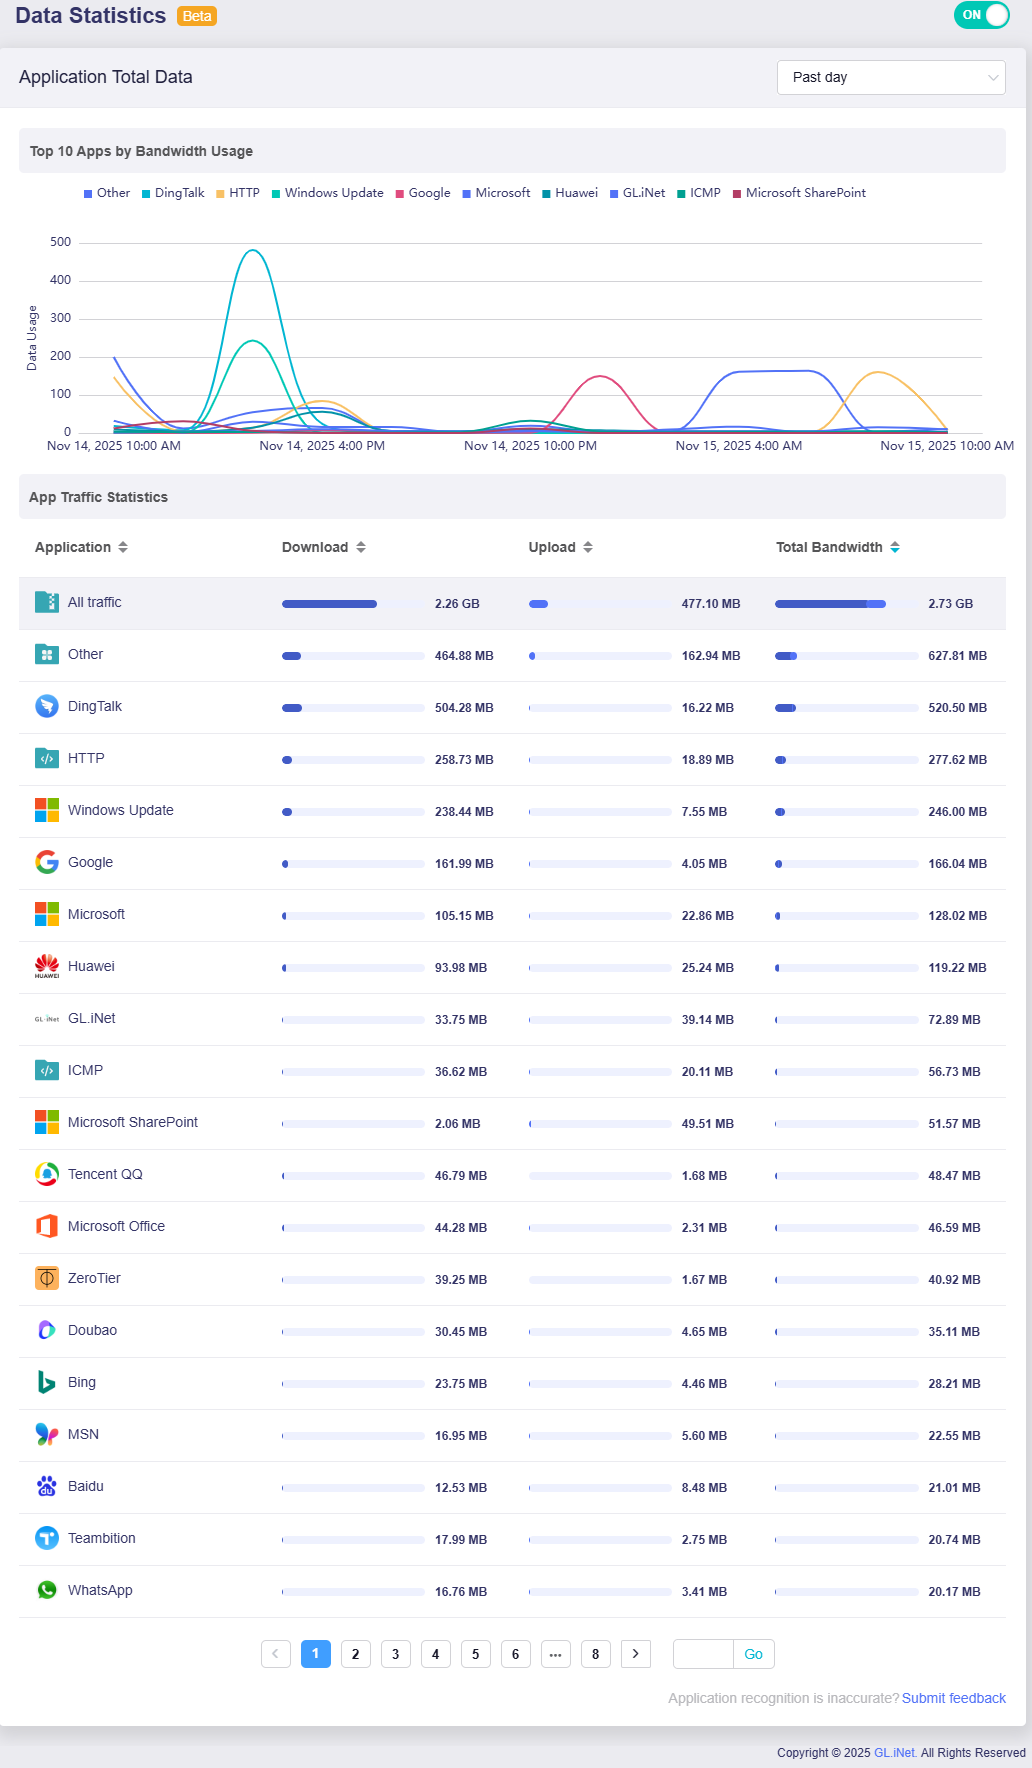
Task: Click the next page arrow
Action: [x=635, y=1654]
